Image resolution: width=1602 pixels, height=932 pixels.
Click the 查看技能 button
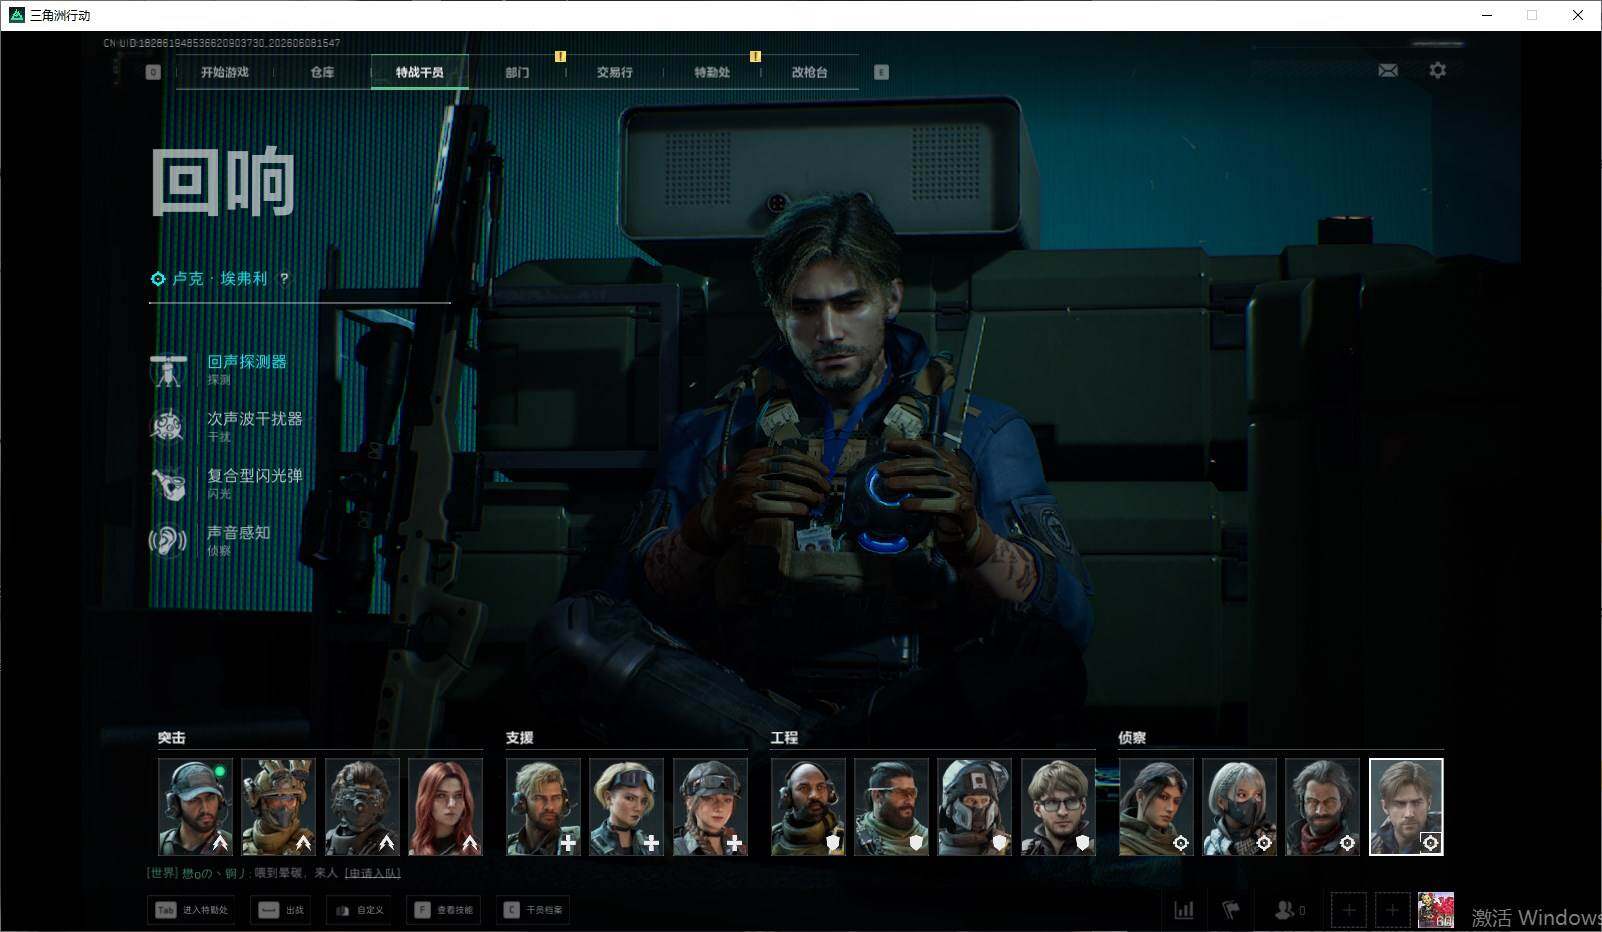(x=445, y=910)
